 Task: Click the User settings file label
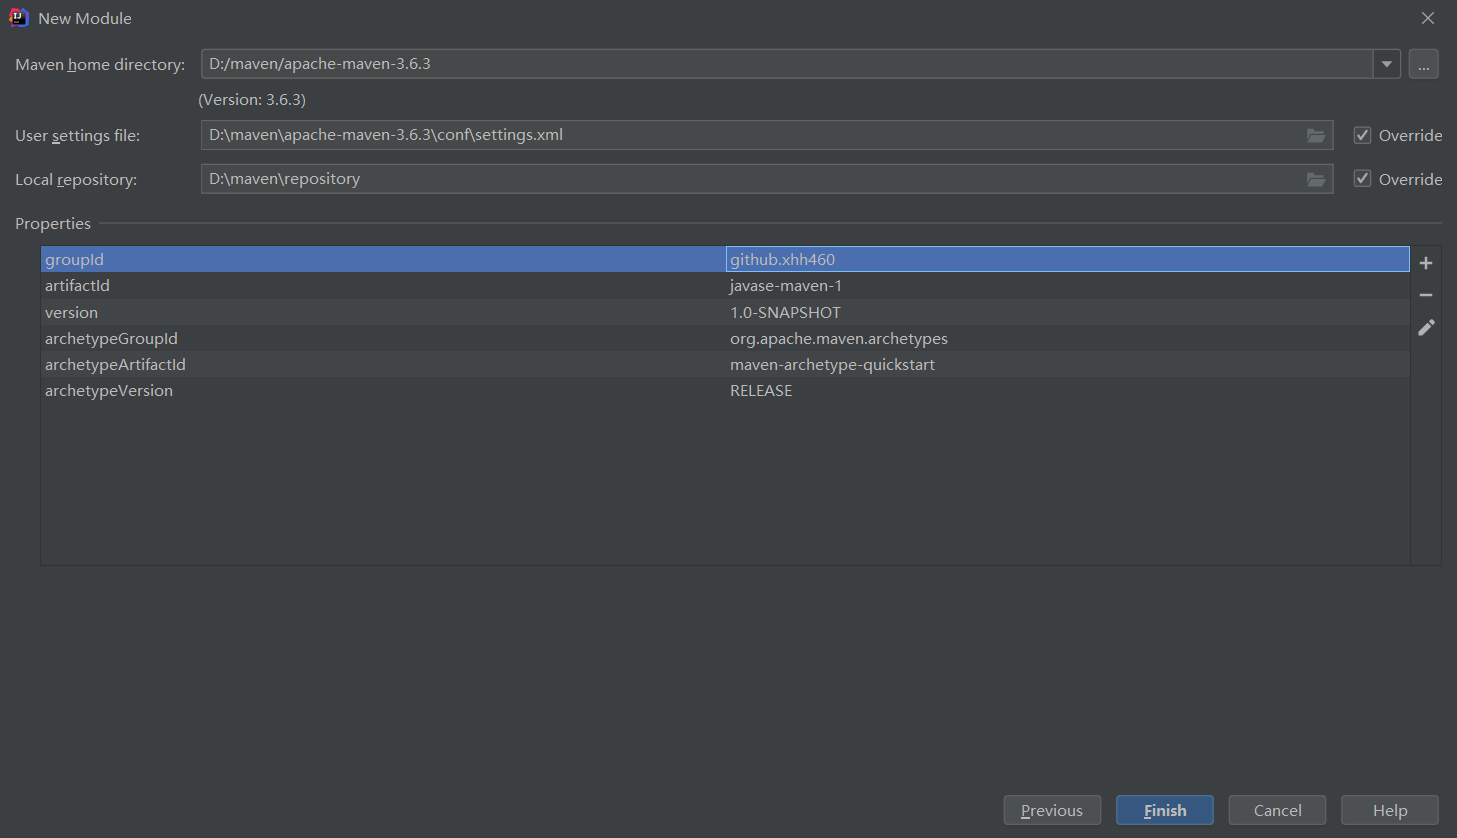coord(78,135)
